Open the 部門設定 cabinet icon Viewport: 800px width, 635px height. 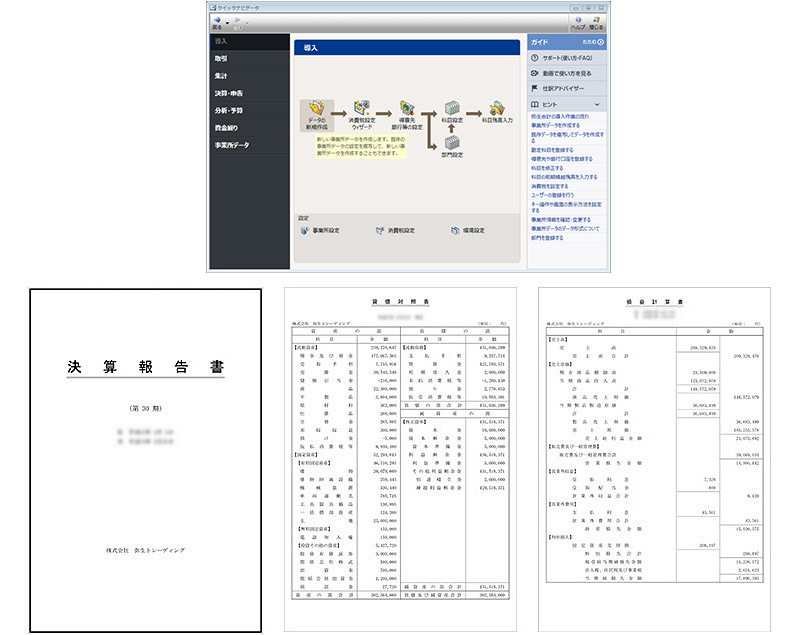452,142
